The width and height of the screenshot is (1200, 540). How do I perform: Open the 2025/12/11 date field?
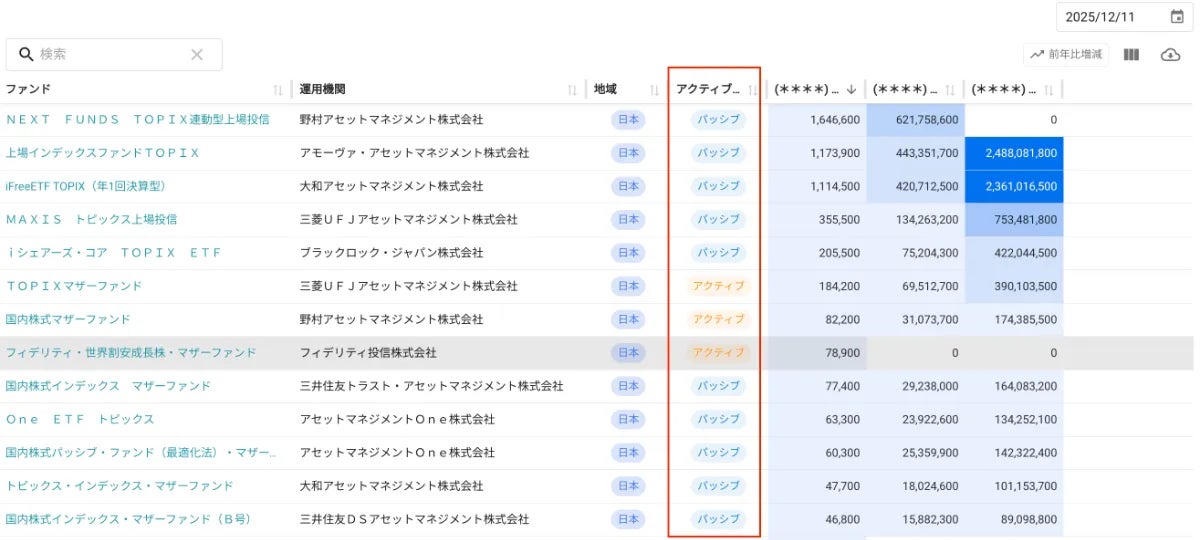click(1112, 17)
